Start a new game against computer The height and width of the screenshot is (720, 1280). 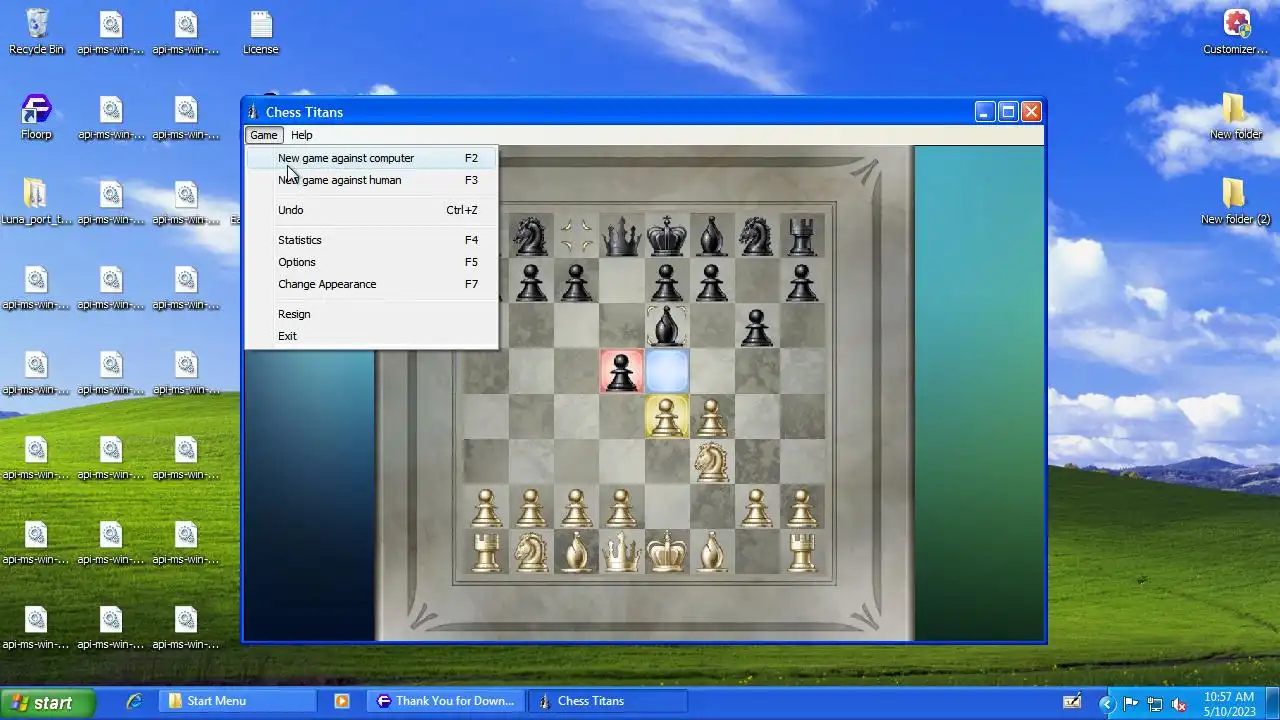point(371,158)
